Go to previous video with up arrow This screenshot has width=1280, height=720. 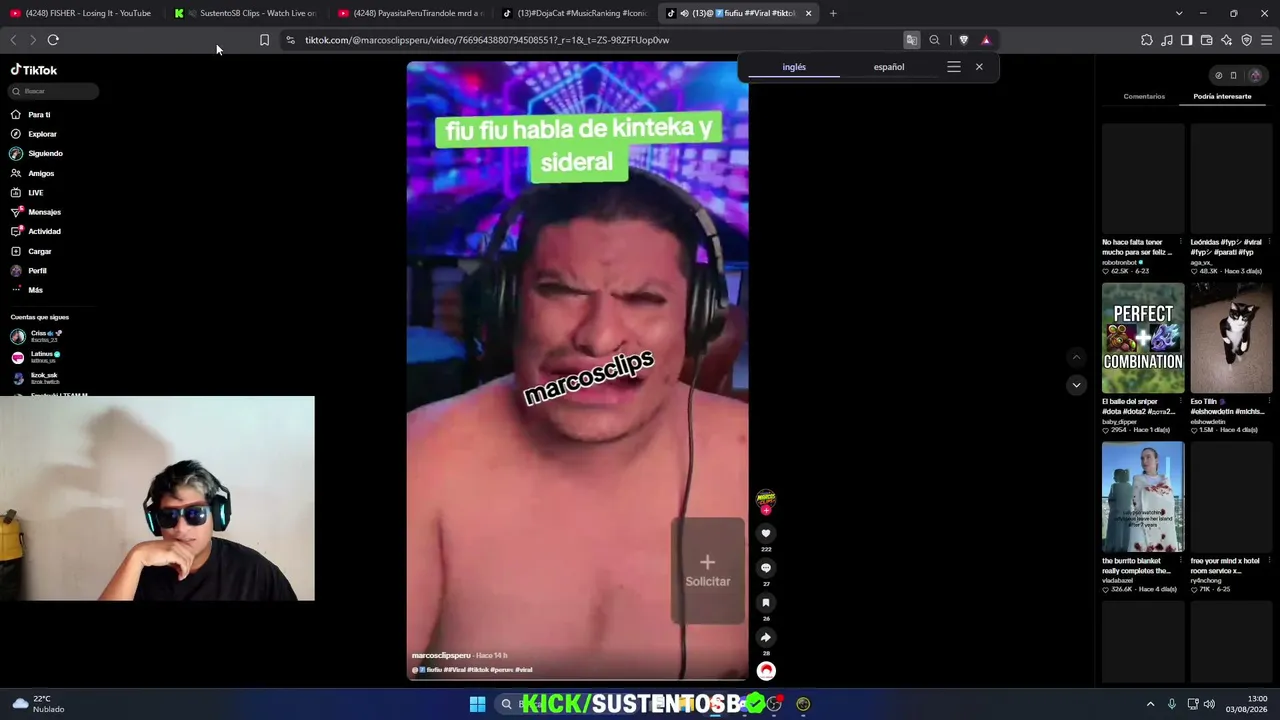click(1076, 357)
